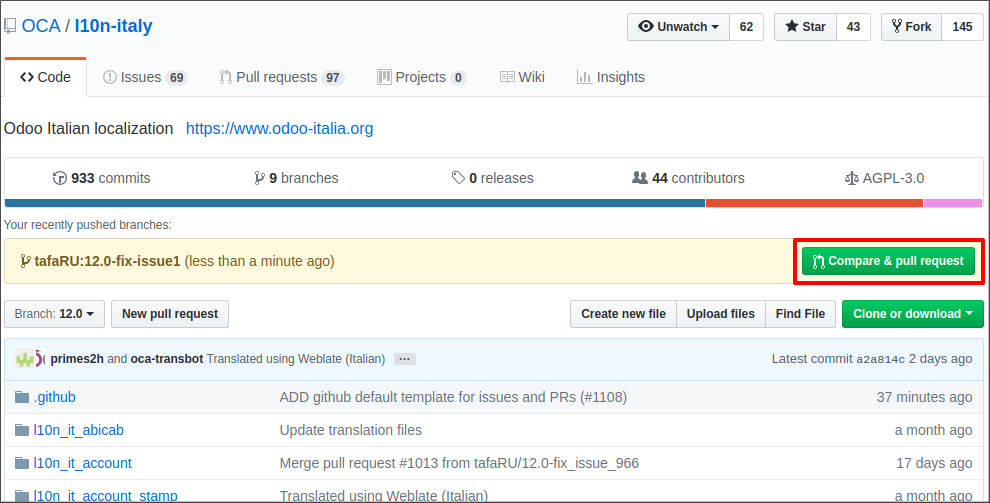Click the .github folder icon
Screen dimensions: 990x503
[x=22, y=397]
